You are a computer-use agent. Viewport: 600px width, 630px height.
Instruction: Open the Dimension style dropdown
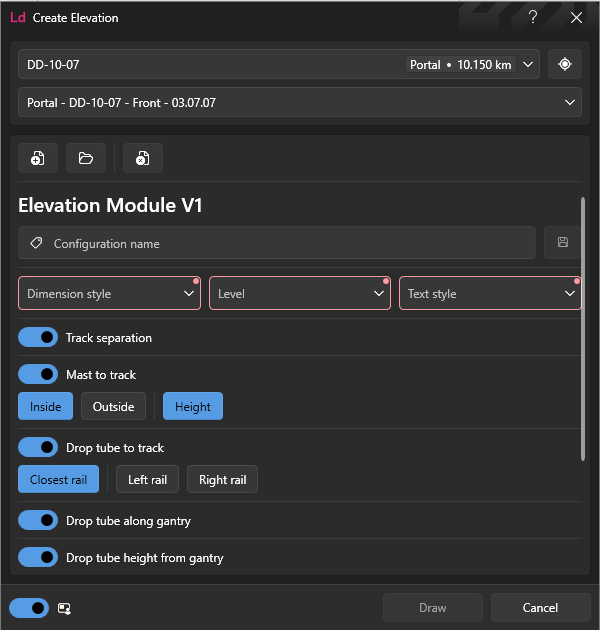109,293
